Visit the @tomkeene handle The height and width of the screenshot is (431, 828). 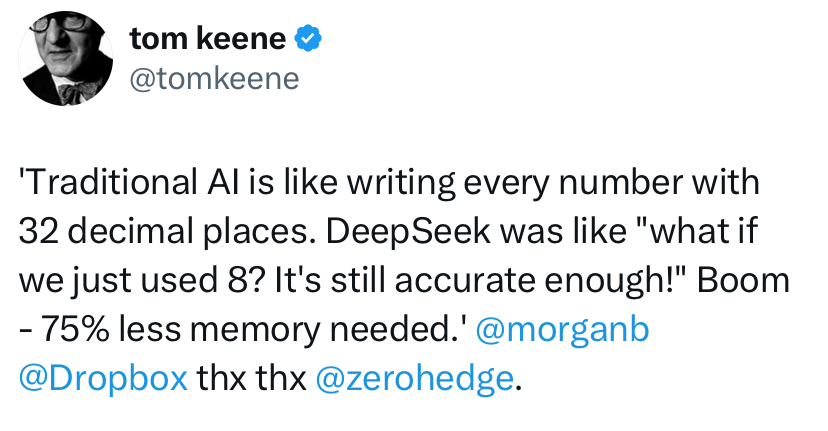click(x=214, y=79)
